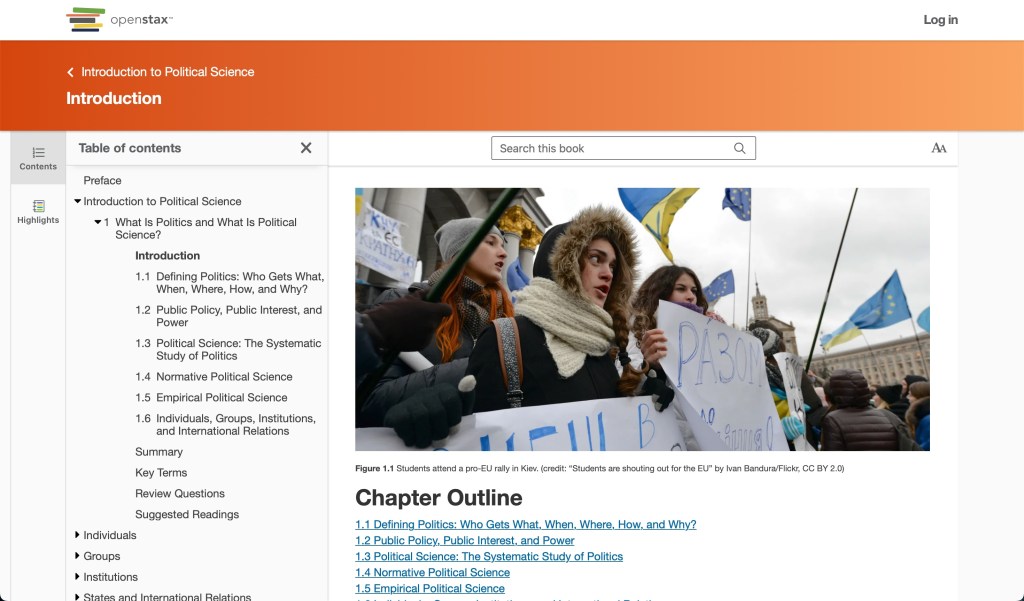Click the back chevron to Introduction to Political Science
1024x601 pixels.
point(70,72)
